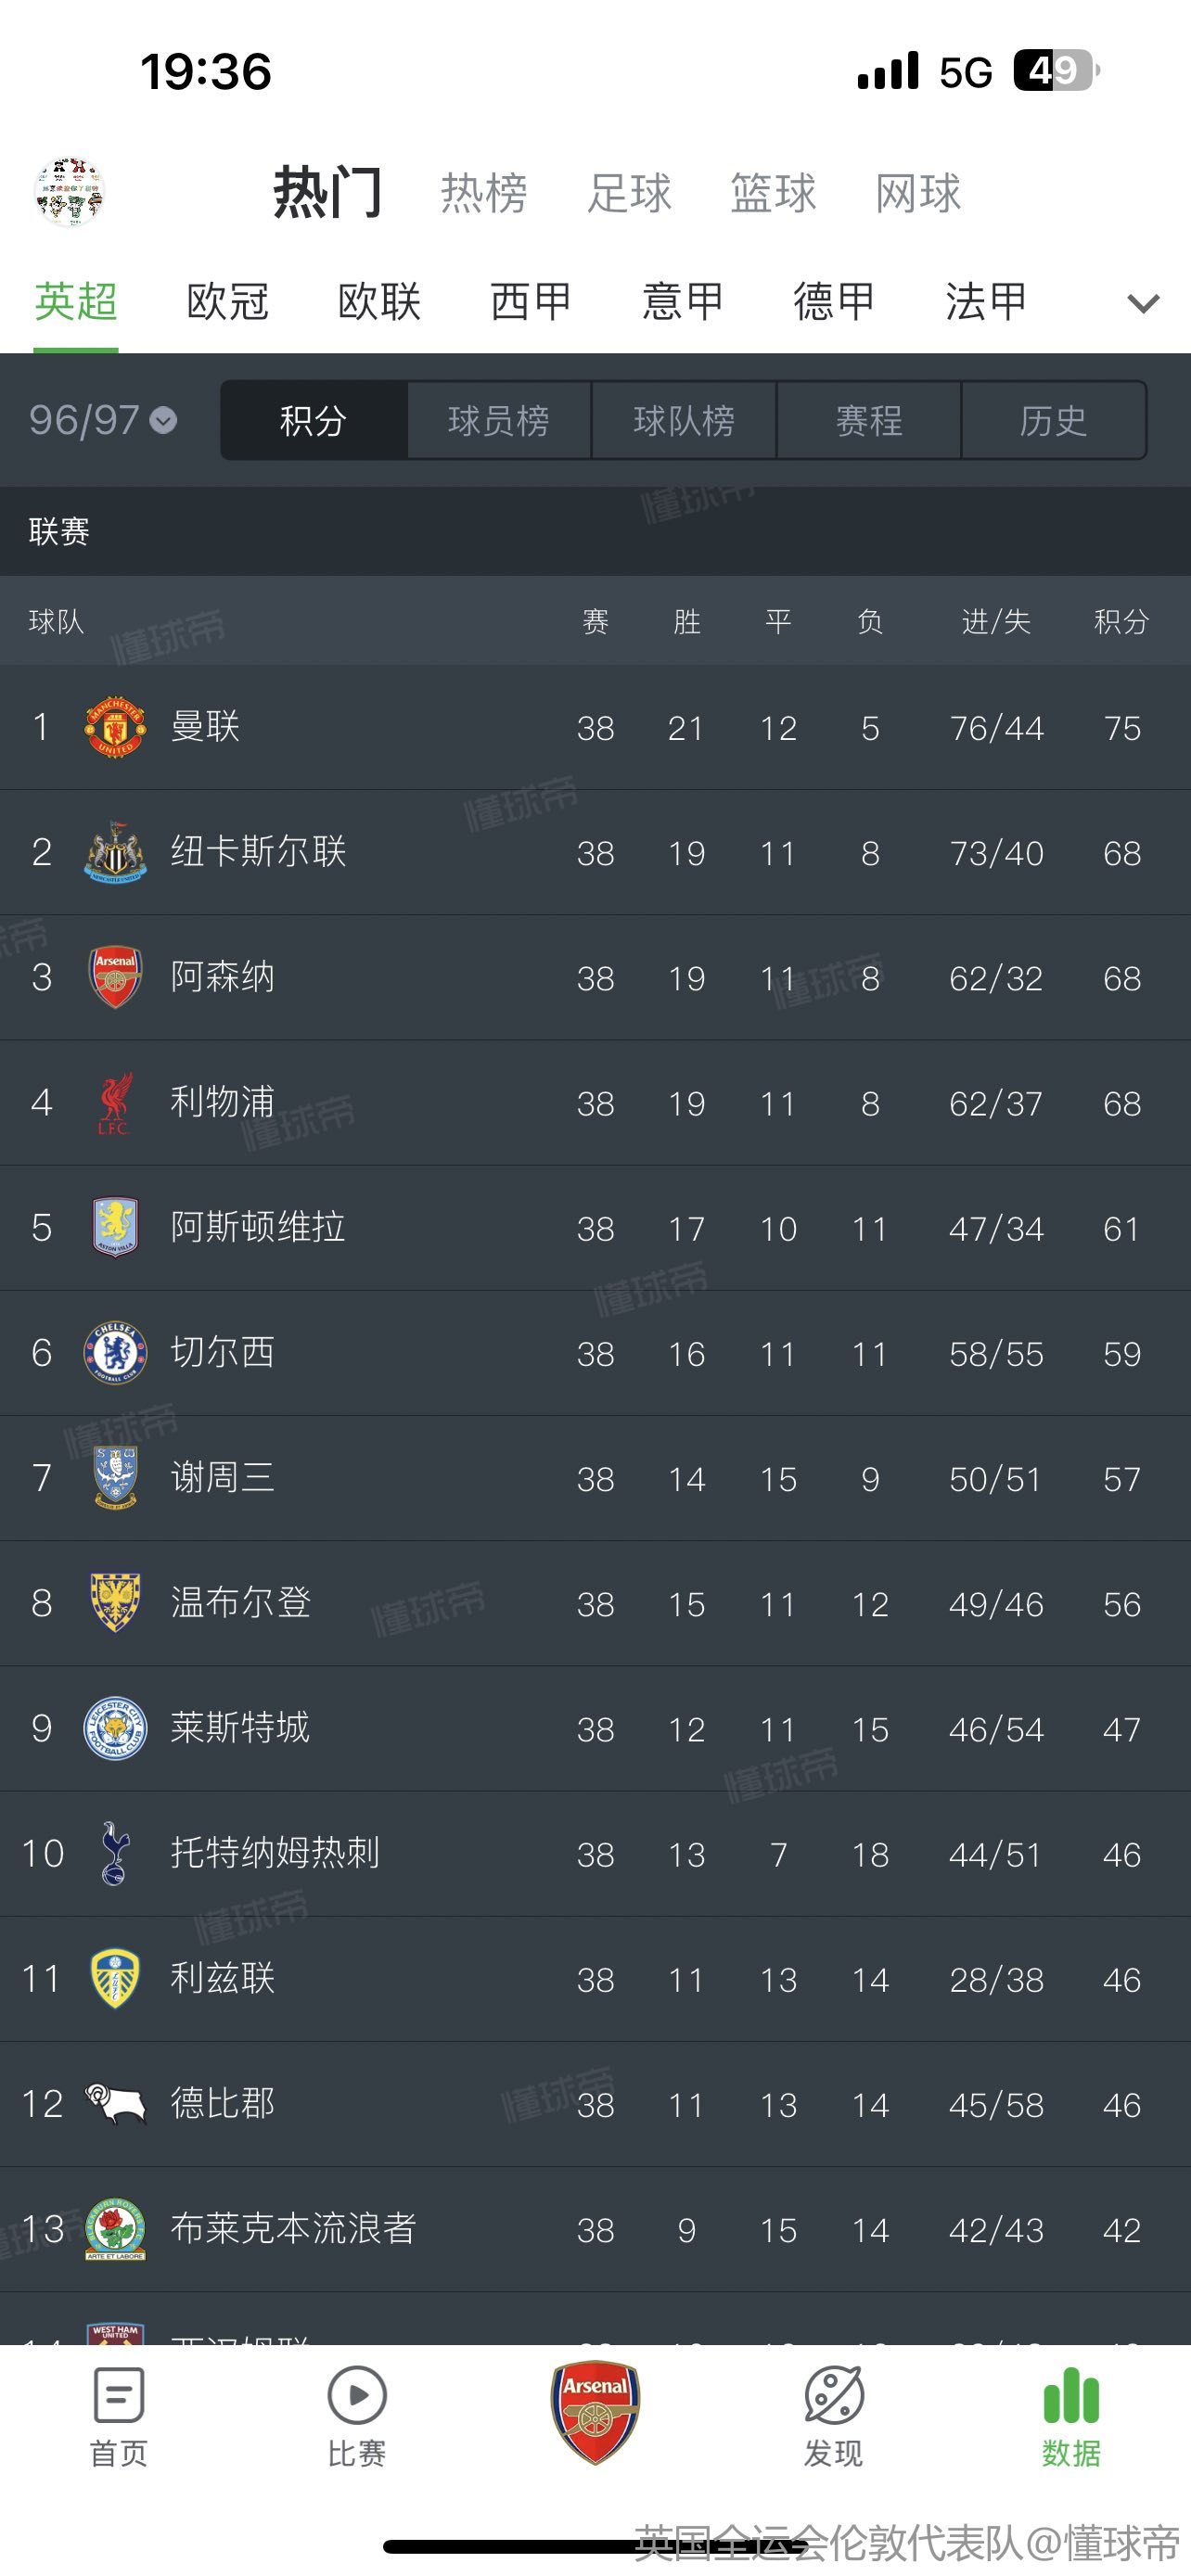Tap the center Arsenal crest button
Screen dimensions: 1191x2576
[x=595, y=2411]
